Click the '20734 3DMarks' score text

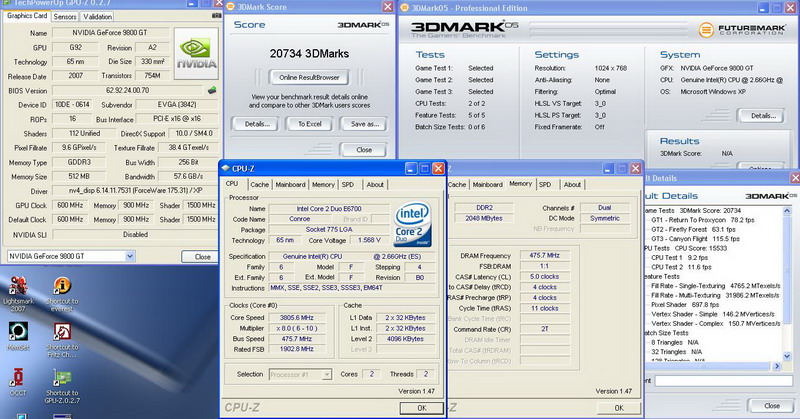pyautogui.click(x=309, y=54)
